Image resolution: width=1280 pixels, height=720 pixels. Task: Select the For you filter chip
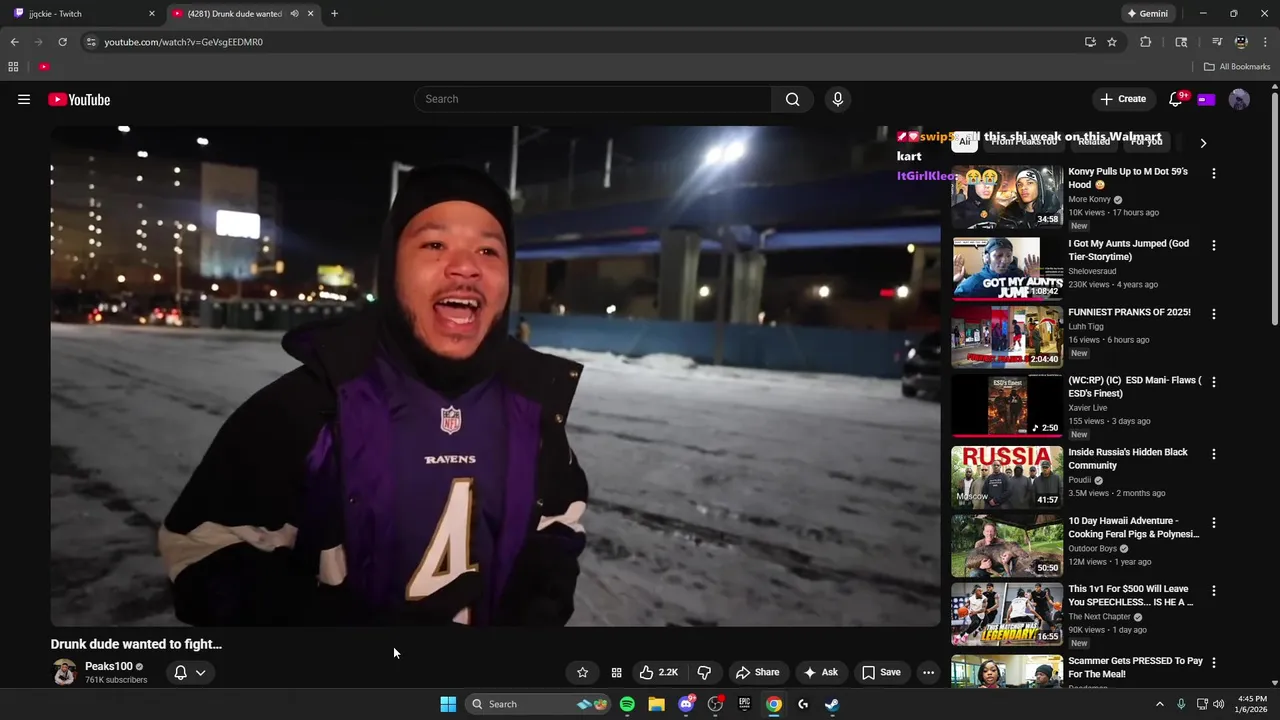[1147, 142]
